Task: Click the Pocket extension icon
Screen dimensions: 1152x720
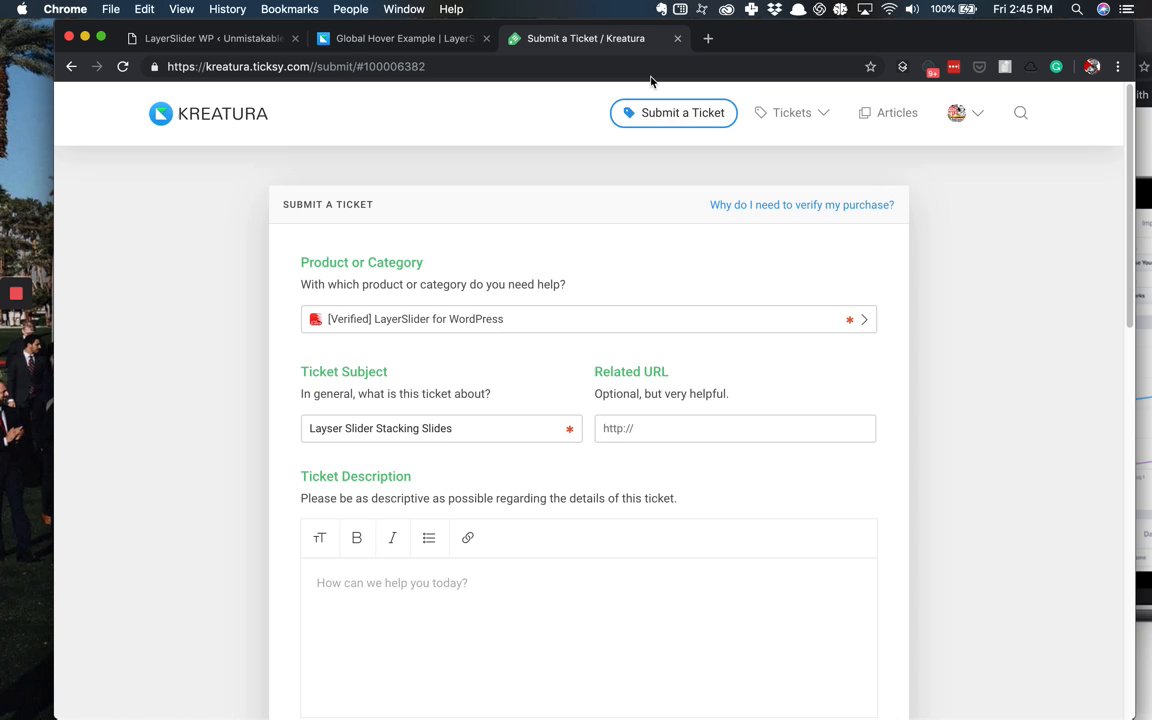Action: tap(979, 67)
